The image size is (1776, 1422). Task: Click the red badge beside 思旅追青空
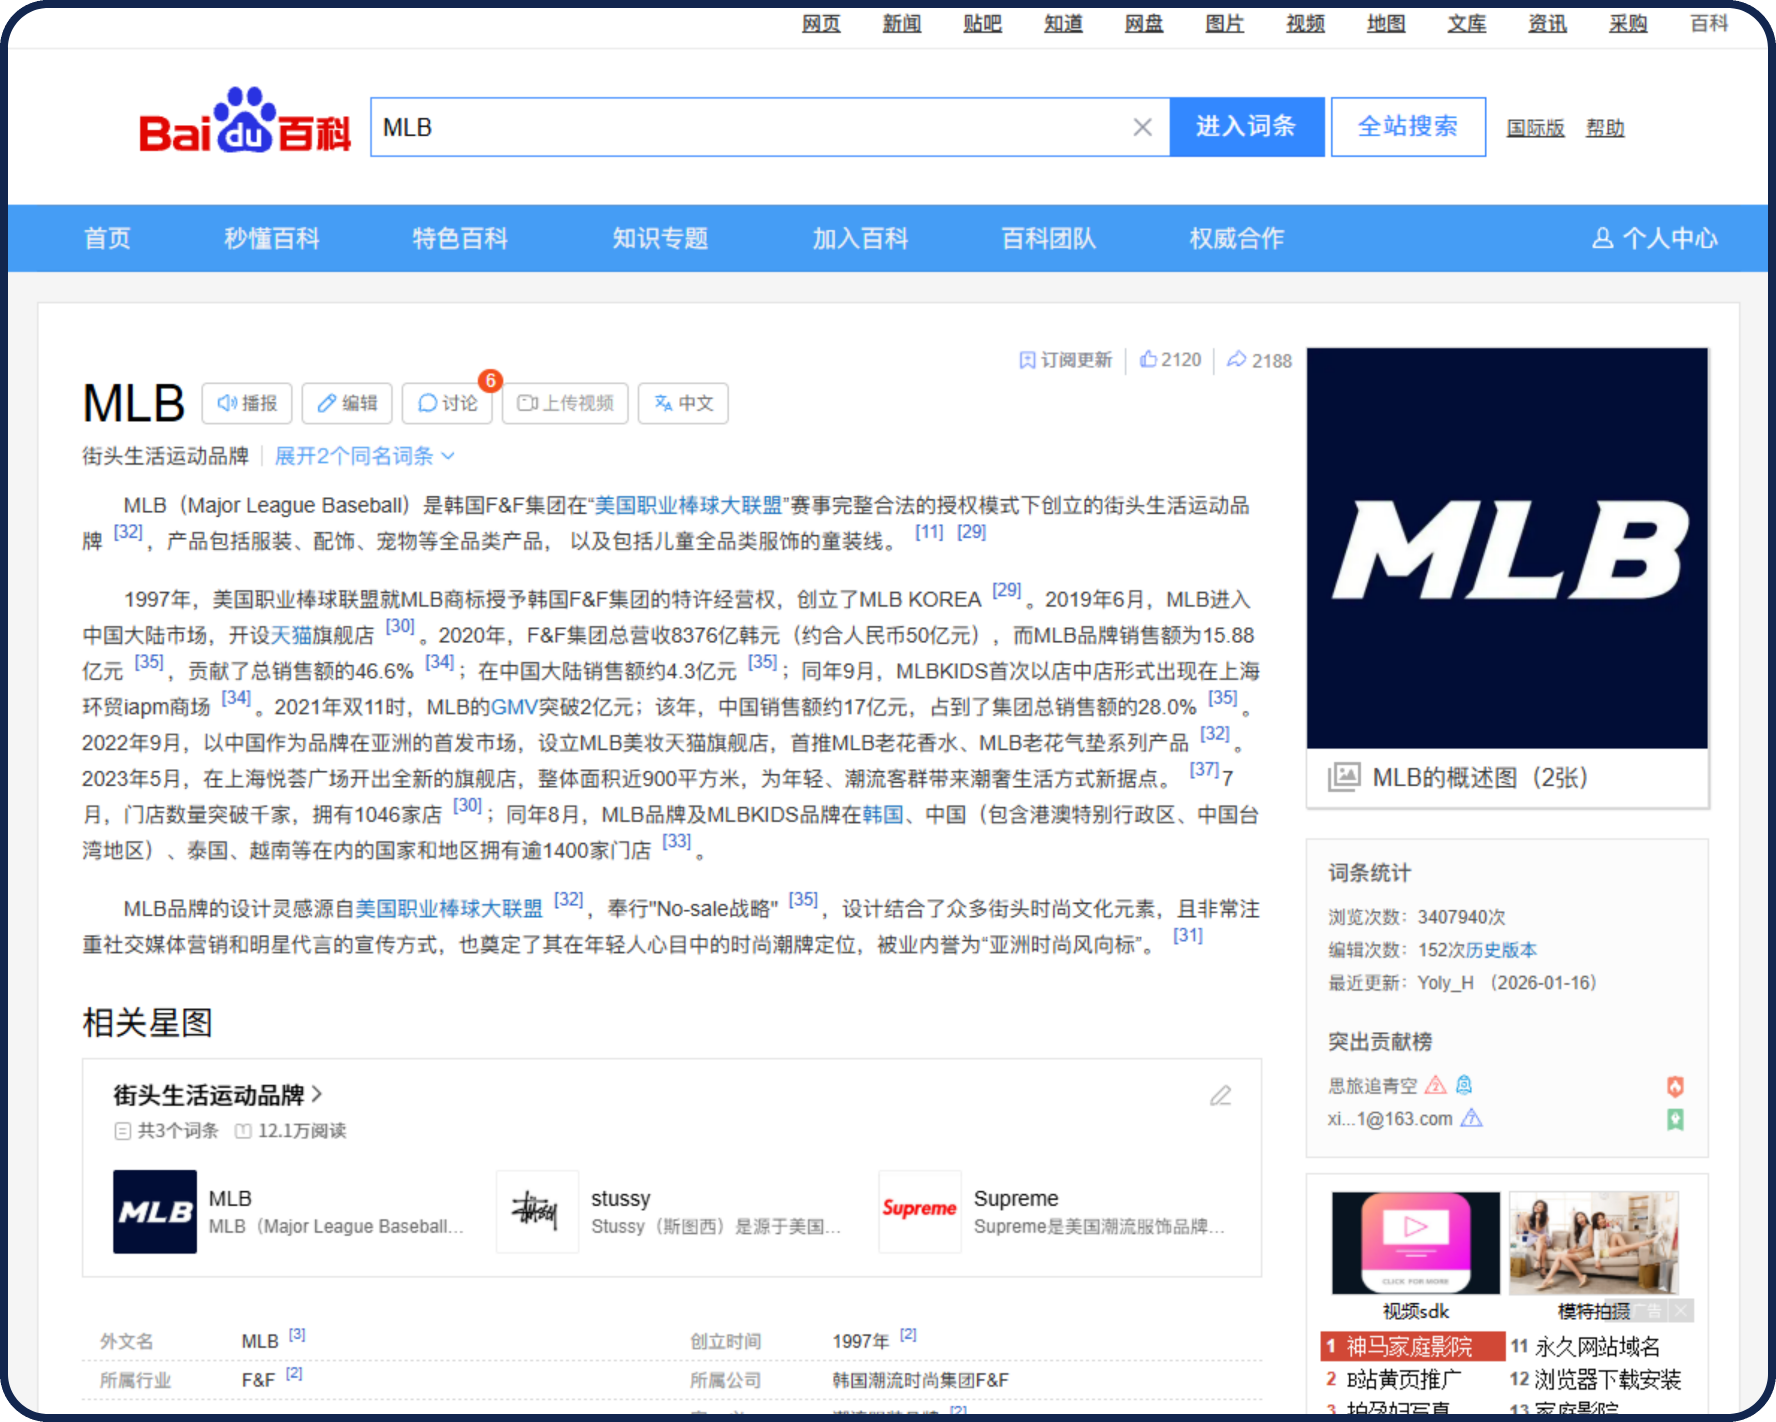point(1676,1086)
